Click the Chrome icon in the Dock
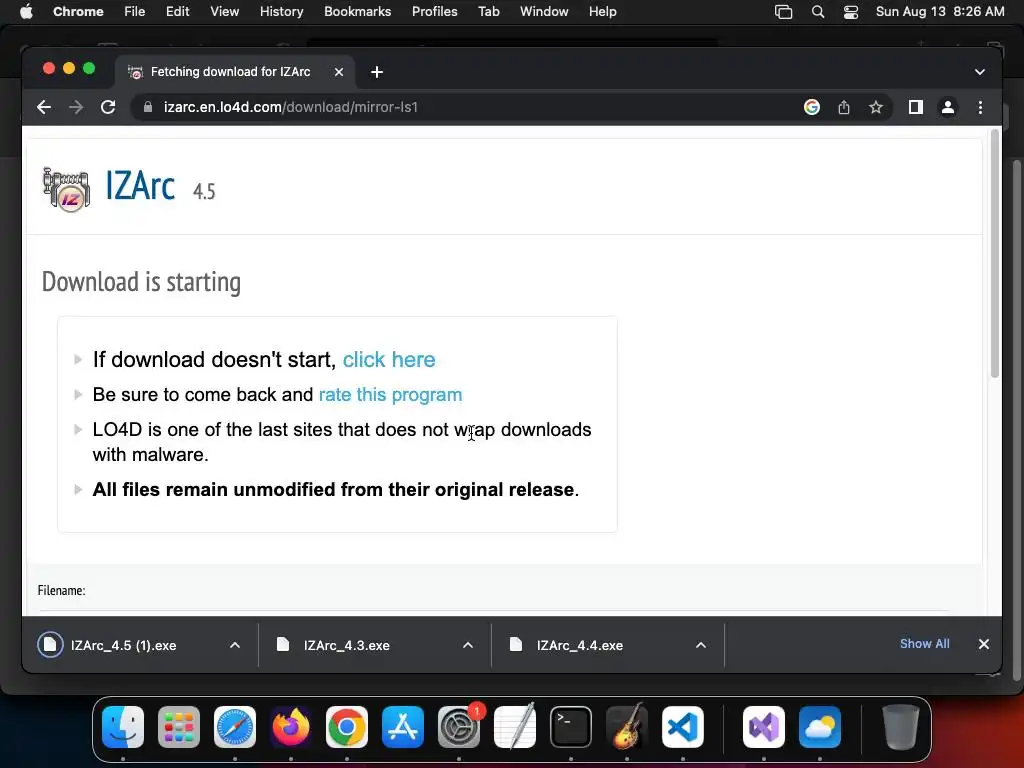 tap(347, 727)
